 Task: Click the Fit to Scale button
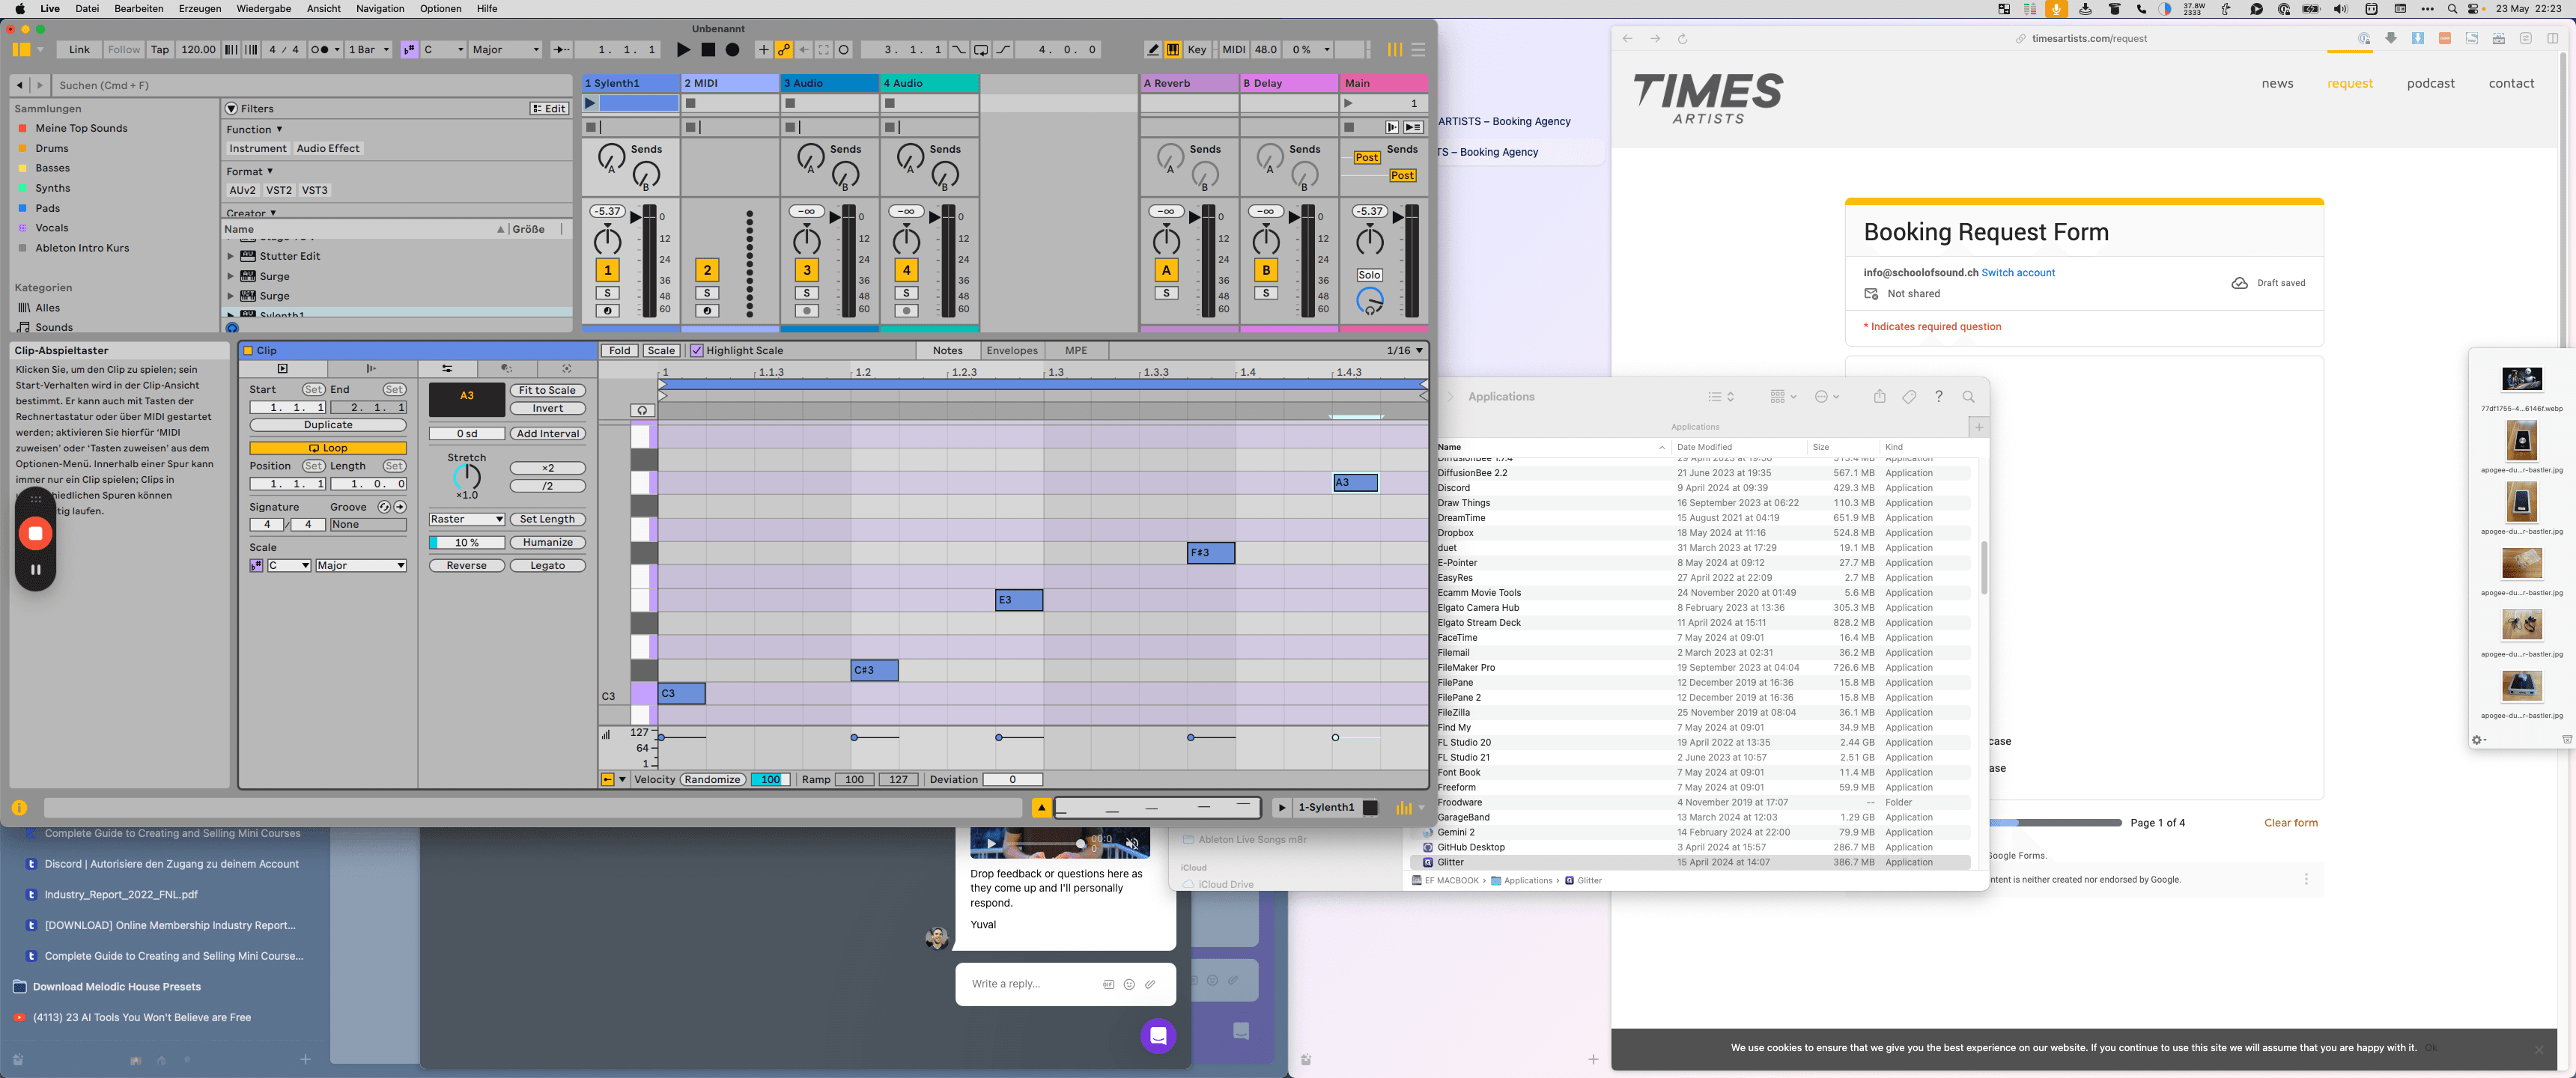(x=547, y=390)
